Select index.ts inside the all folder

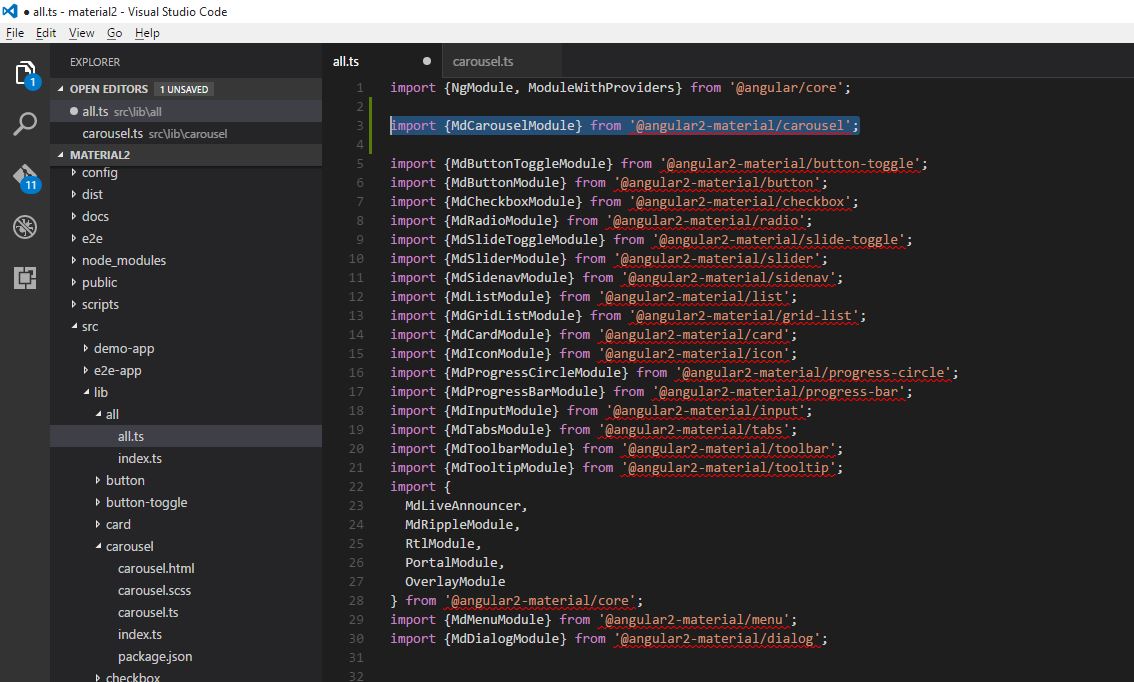coord(140,458)
